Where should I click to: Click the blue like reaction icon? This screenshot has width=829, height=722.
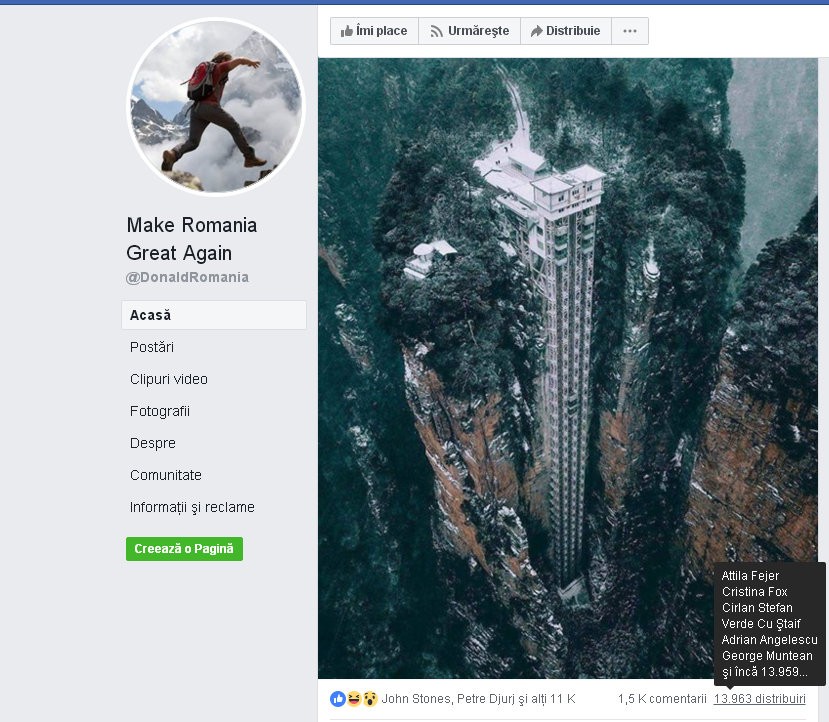click(338, 698)
